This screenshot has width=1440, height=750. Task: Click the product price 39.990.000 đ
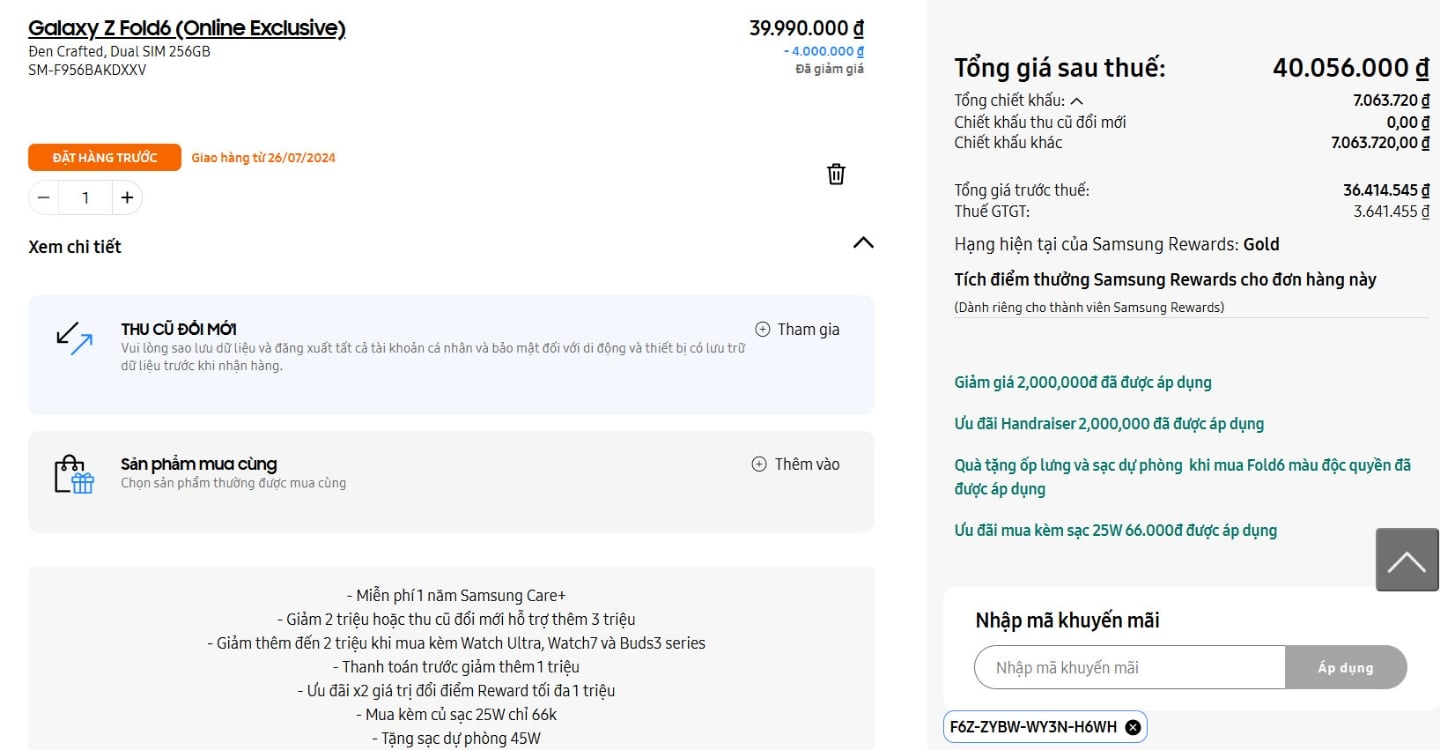click(806, 29)
